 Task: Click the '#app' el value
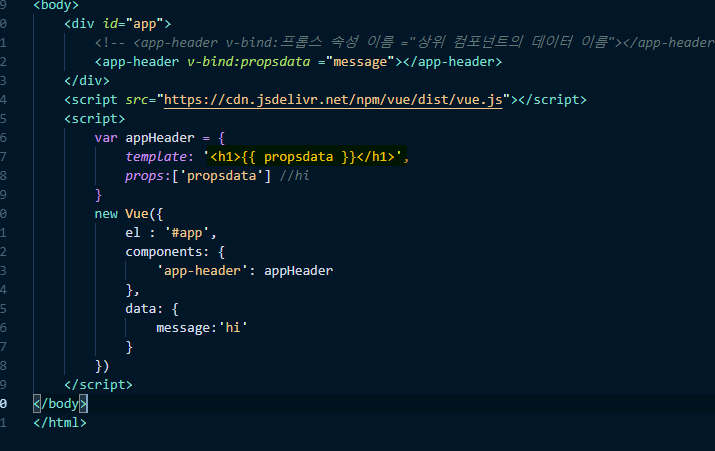pos(187,233)
